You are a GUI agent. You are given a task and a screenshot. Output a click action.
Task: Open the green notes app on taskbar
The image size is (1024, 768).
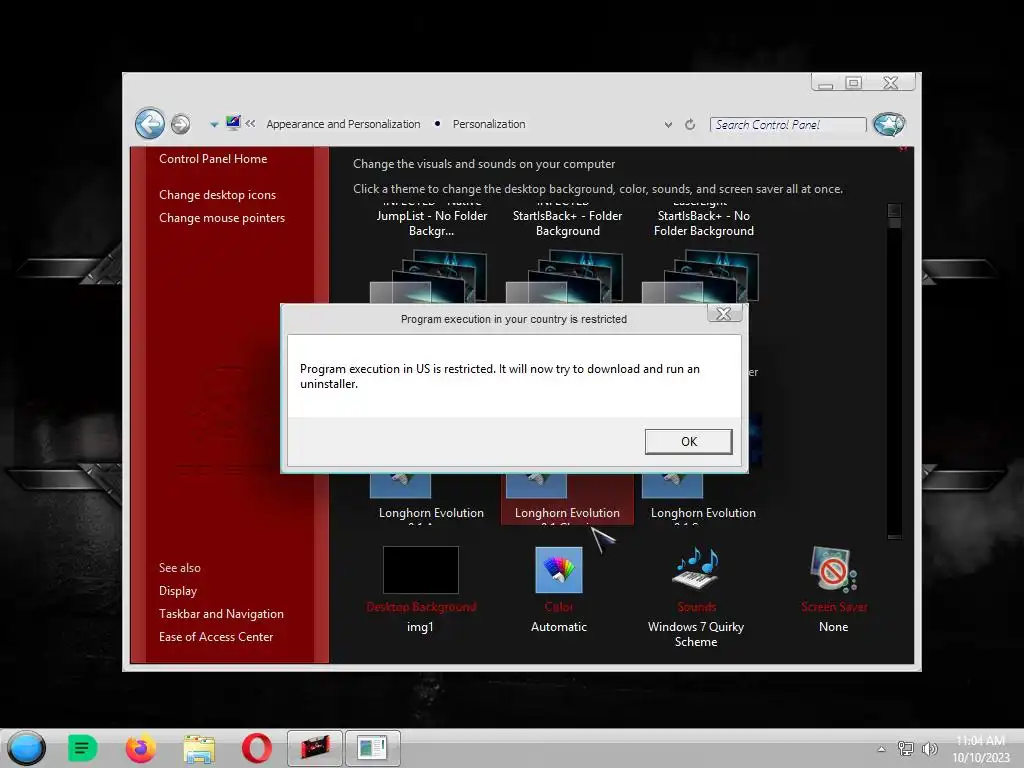pos(82,748)
